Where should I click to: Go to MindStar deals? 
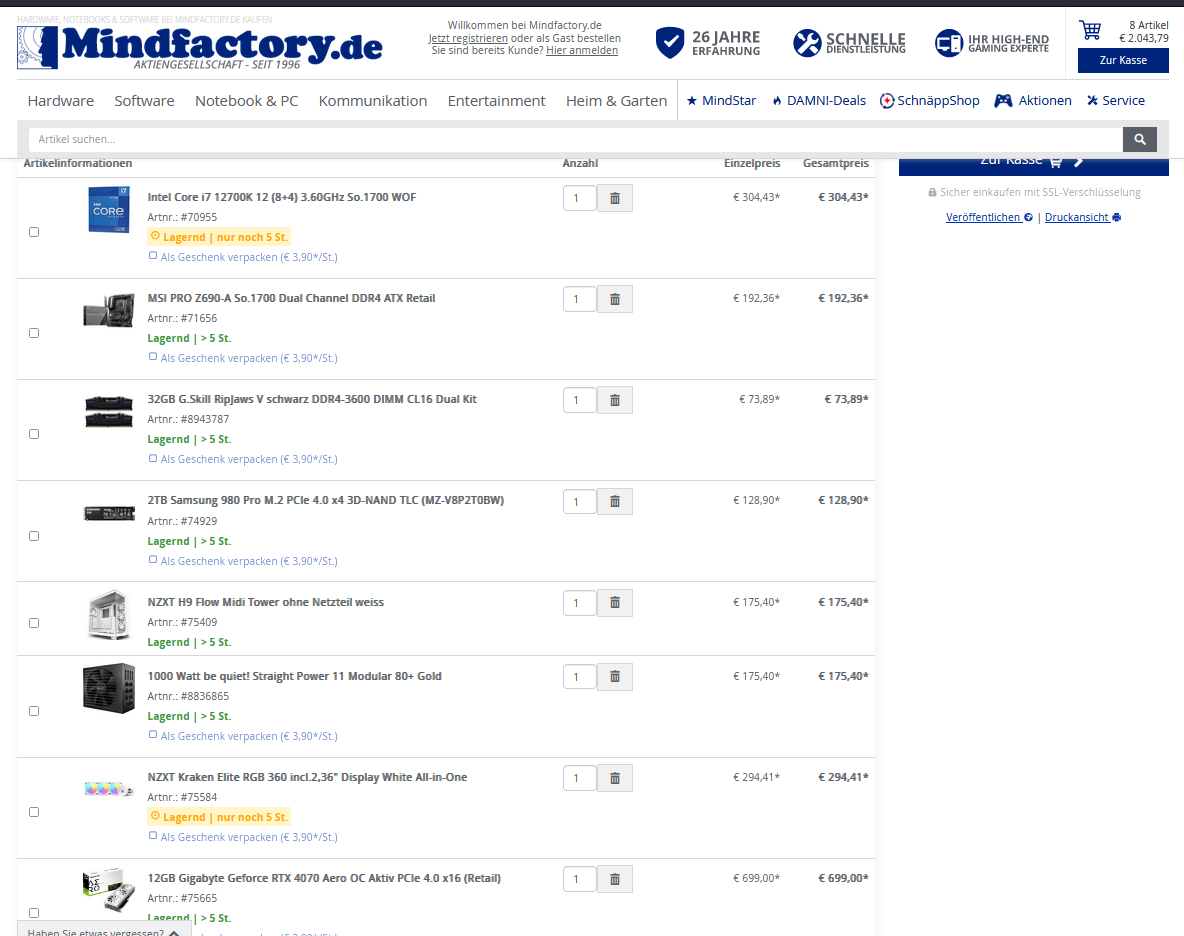(721, 100)
